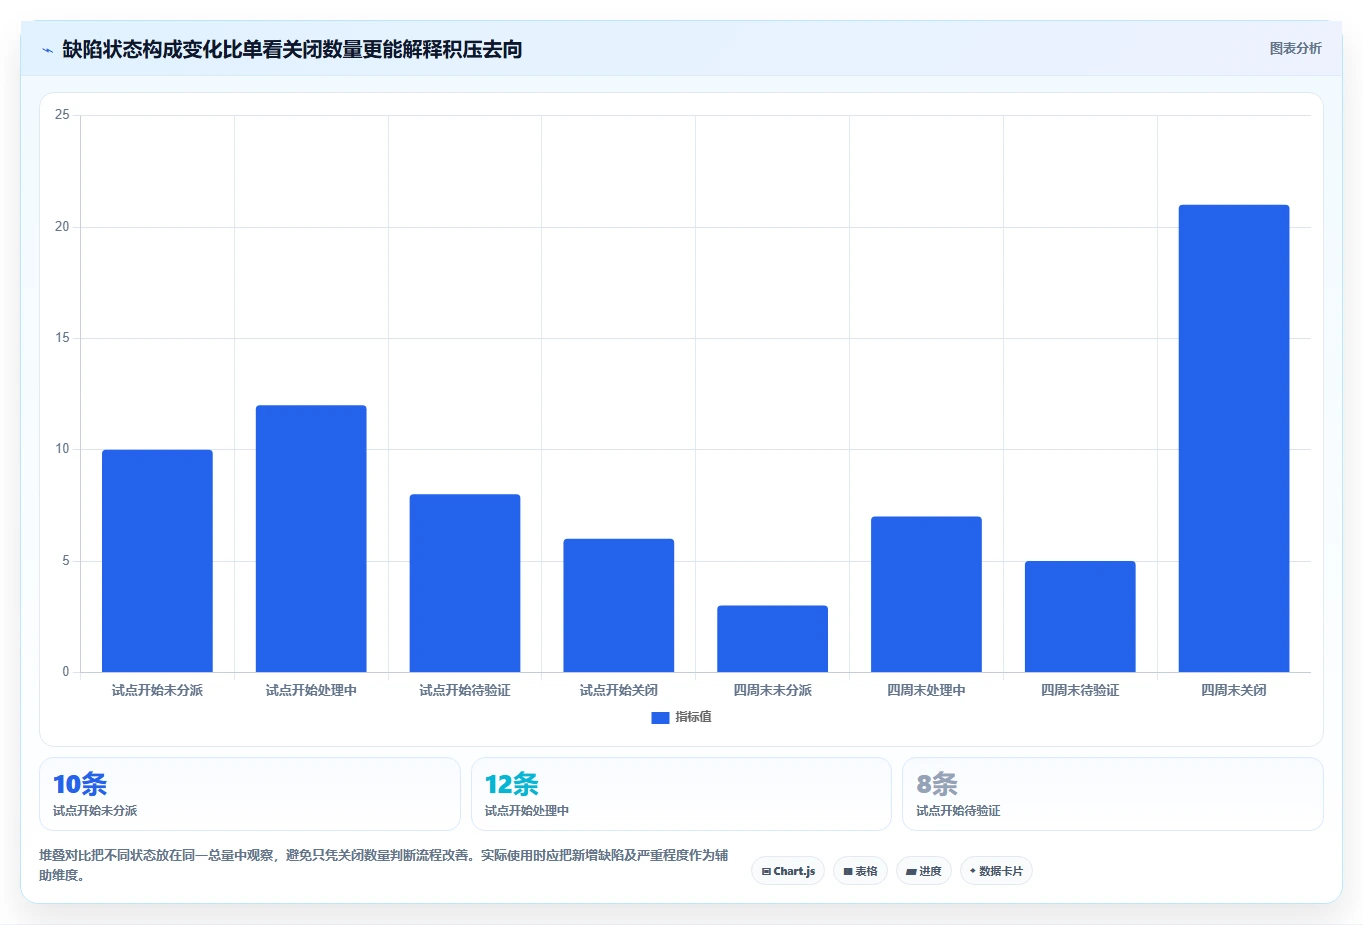Click the 堆叠对比 description paragraph

point(384,865)
